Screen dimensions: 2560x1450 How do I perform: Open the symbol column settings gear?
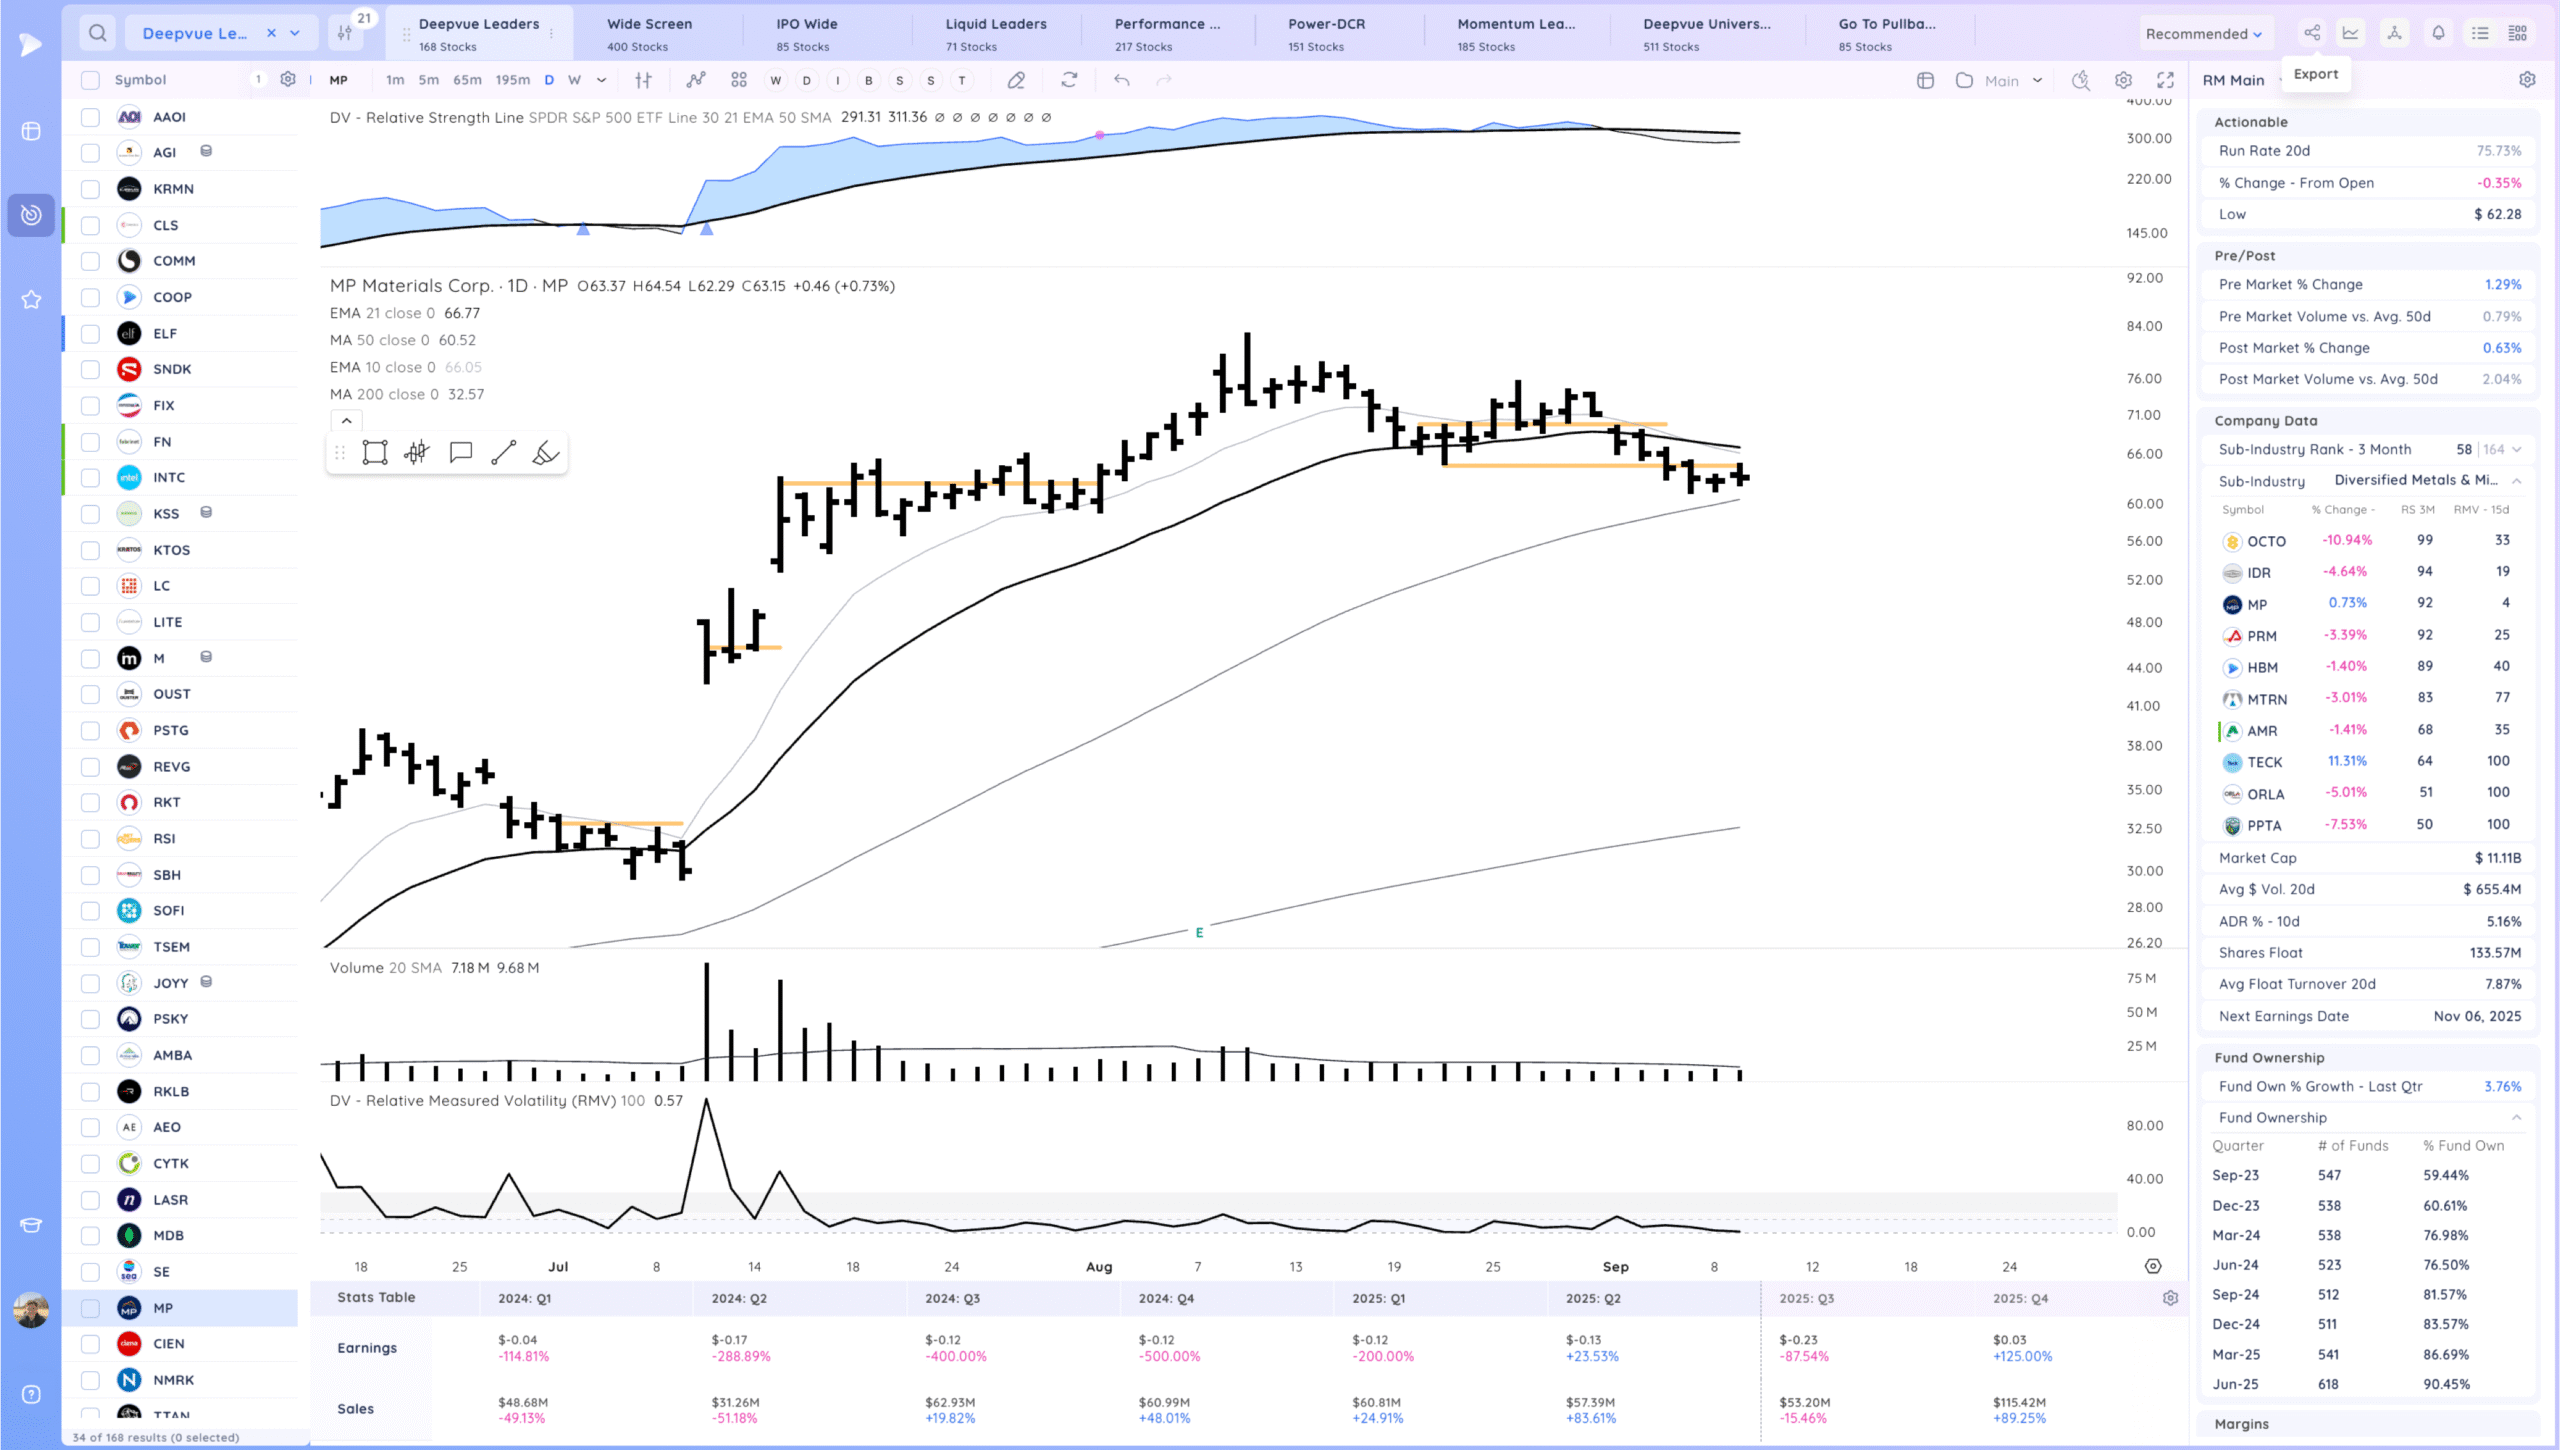[288, 79]
